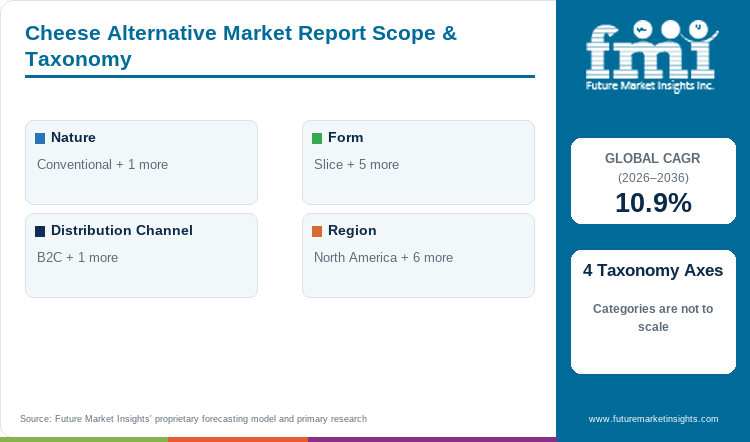Select the Distribution Channel heading

(x=122, y=230)
